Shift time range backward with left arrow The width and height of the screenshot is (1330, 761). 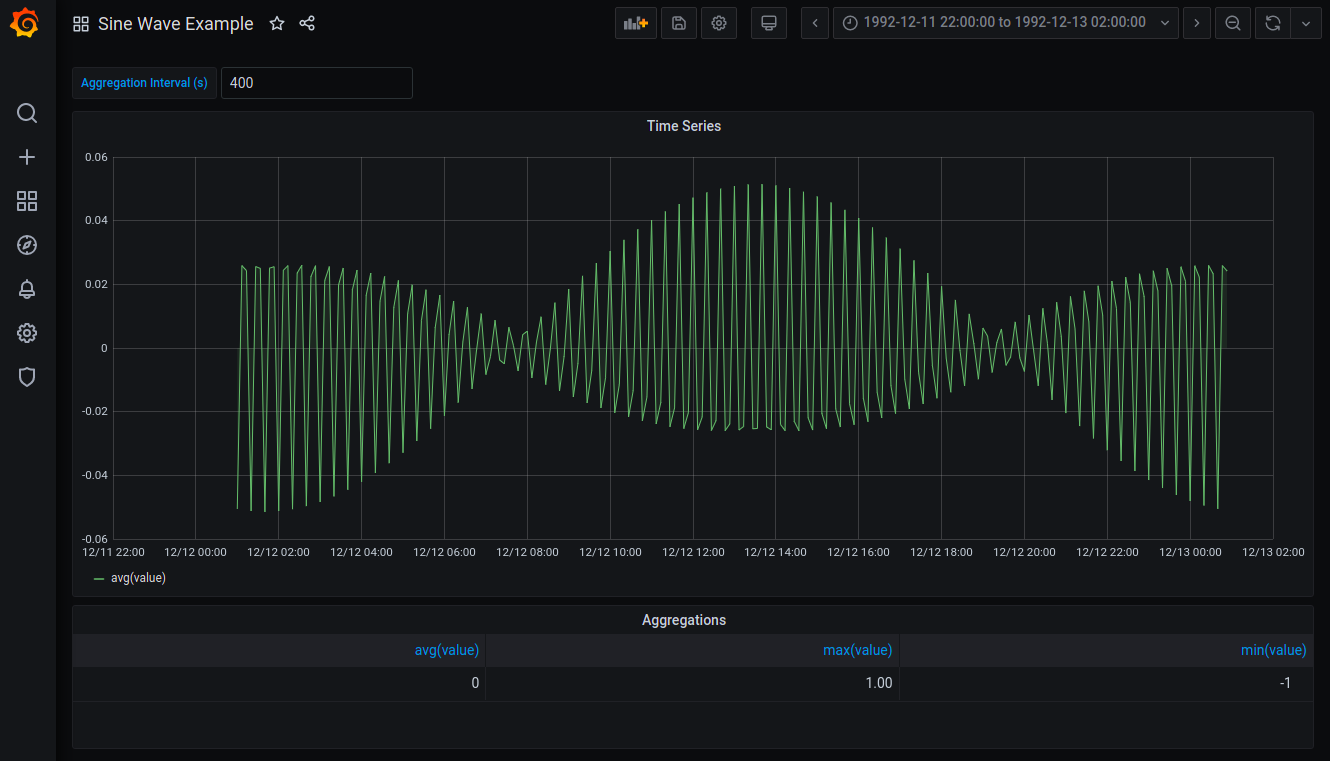(x=815, y=23)
